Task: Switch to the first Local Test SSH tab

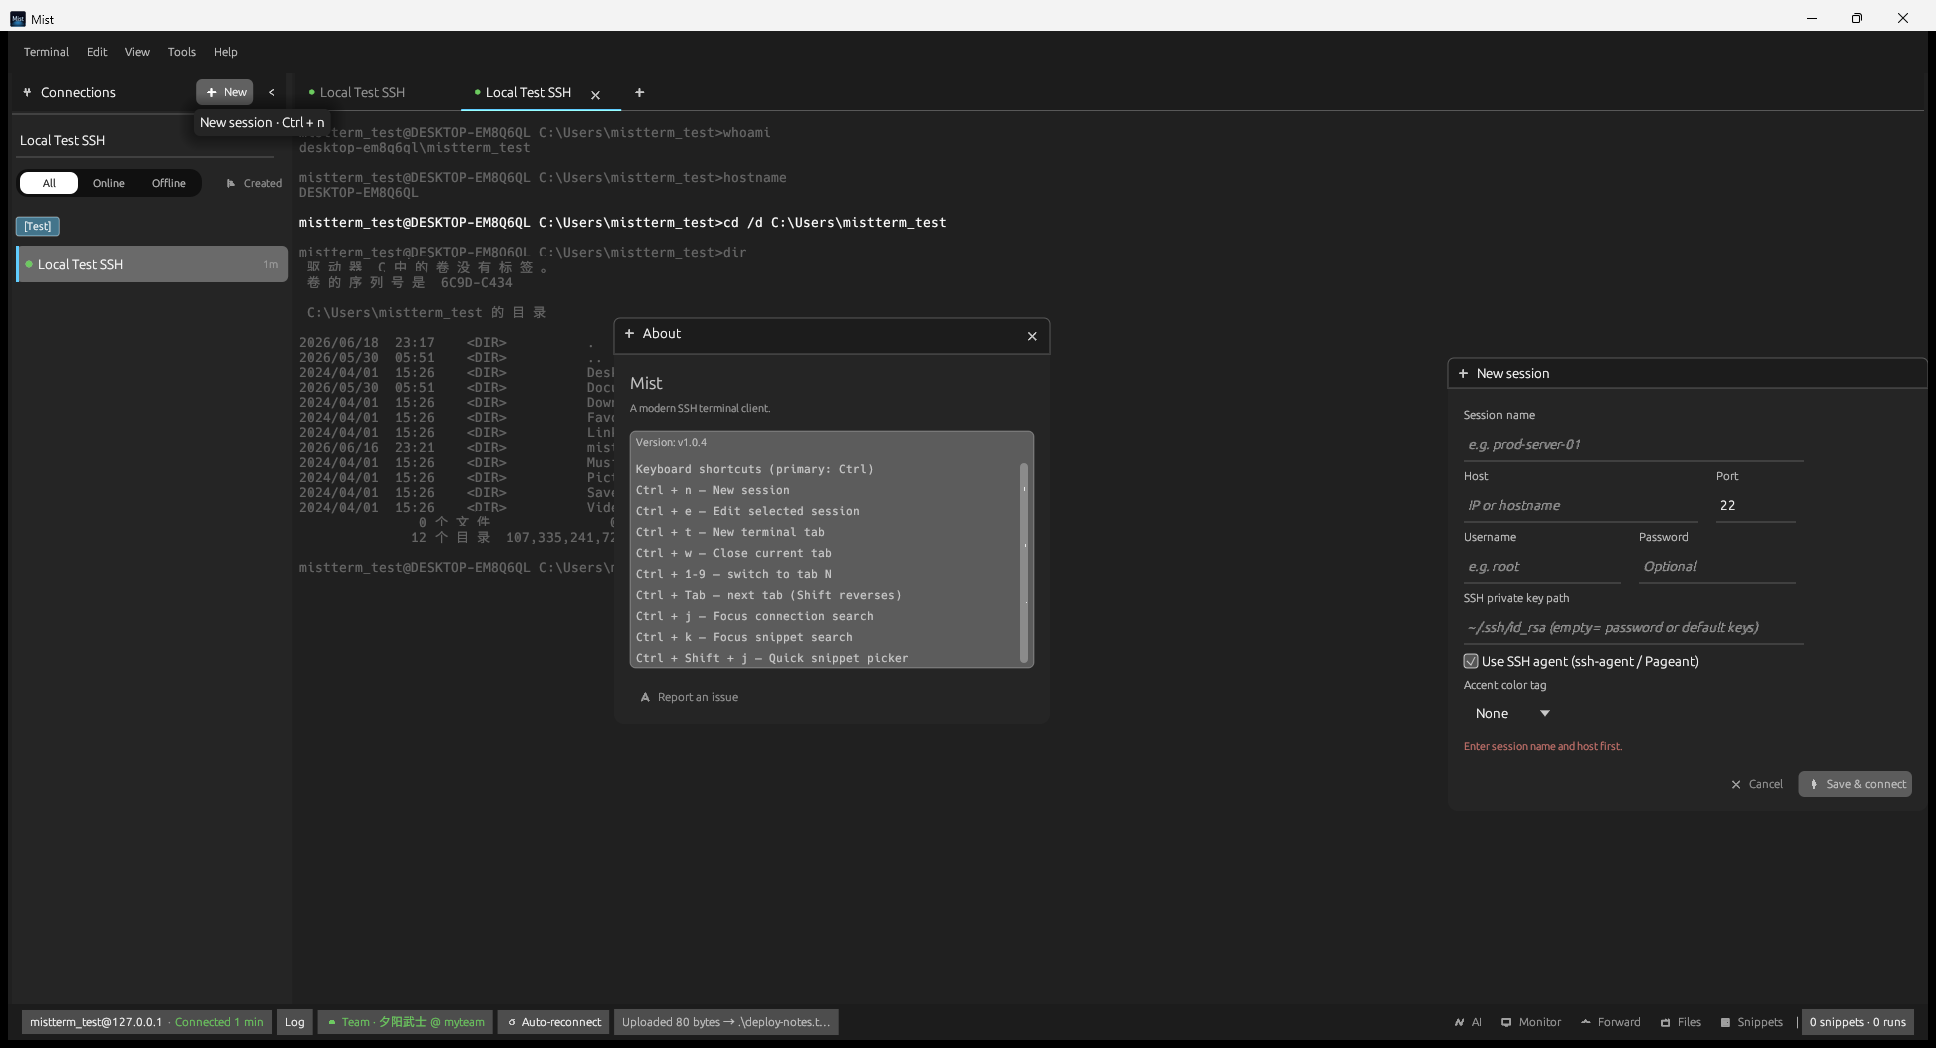Action: click(x=362, y=92)
